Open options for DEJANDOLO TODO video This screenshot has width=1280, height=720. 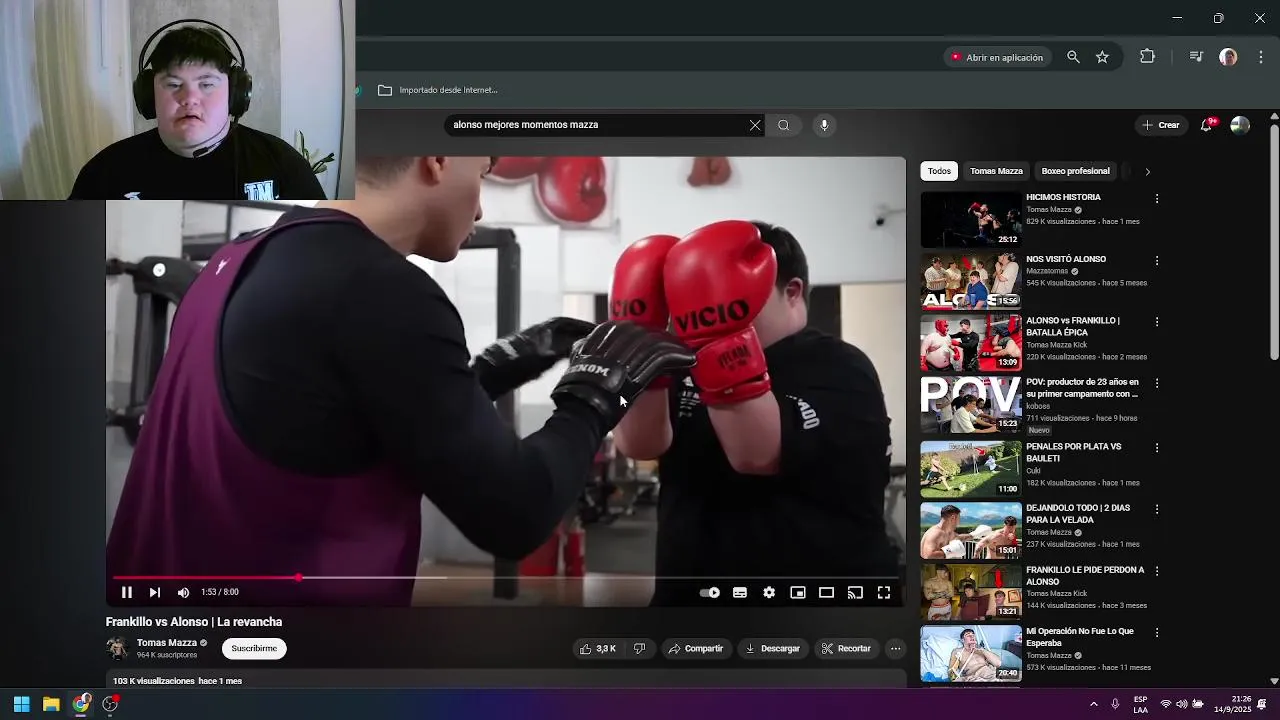pos(1157,509)
